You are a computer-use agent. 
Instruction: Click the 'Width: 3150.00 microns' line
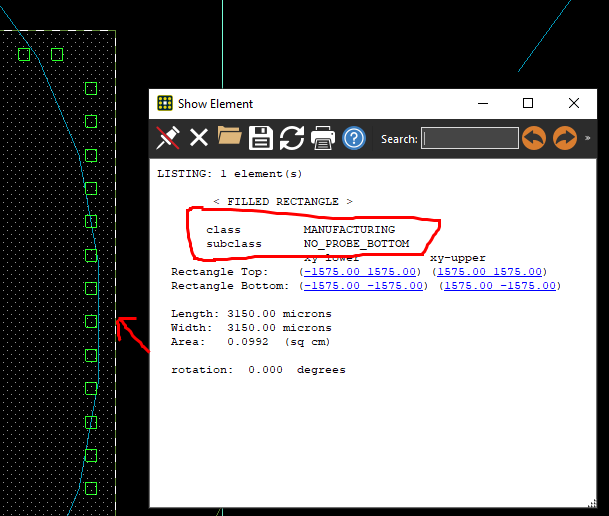pos(251,328)
